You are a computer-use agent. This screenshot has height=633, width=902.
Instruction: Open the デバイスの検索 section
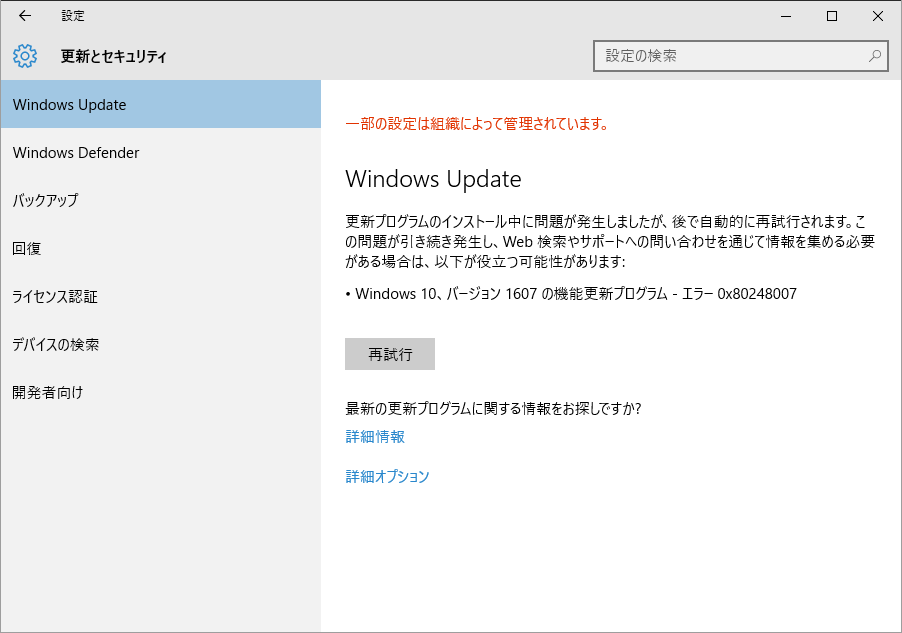[x=160, y=344]
